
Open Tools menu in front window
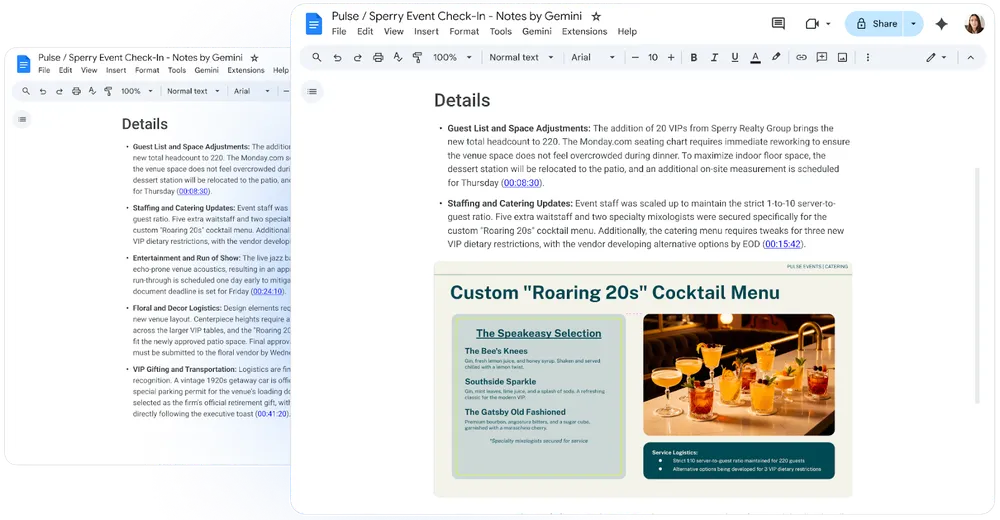pyautogui.click(x=501, y=31)
